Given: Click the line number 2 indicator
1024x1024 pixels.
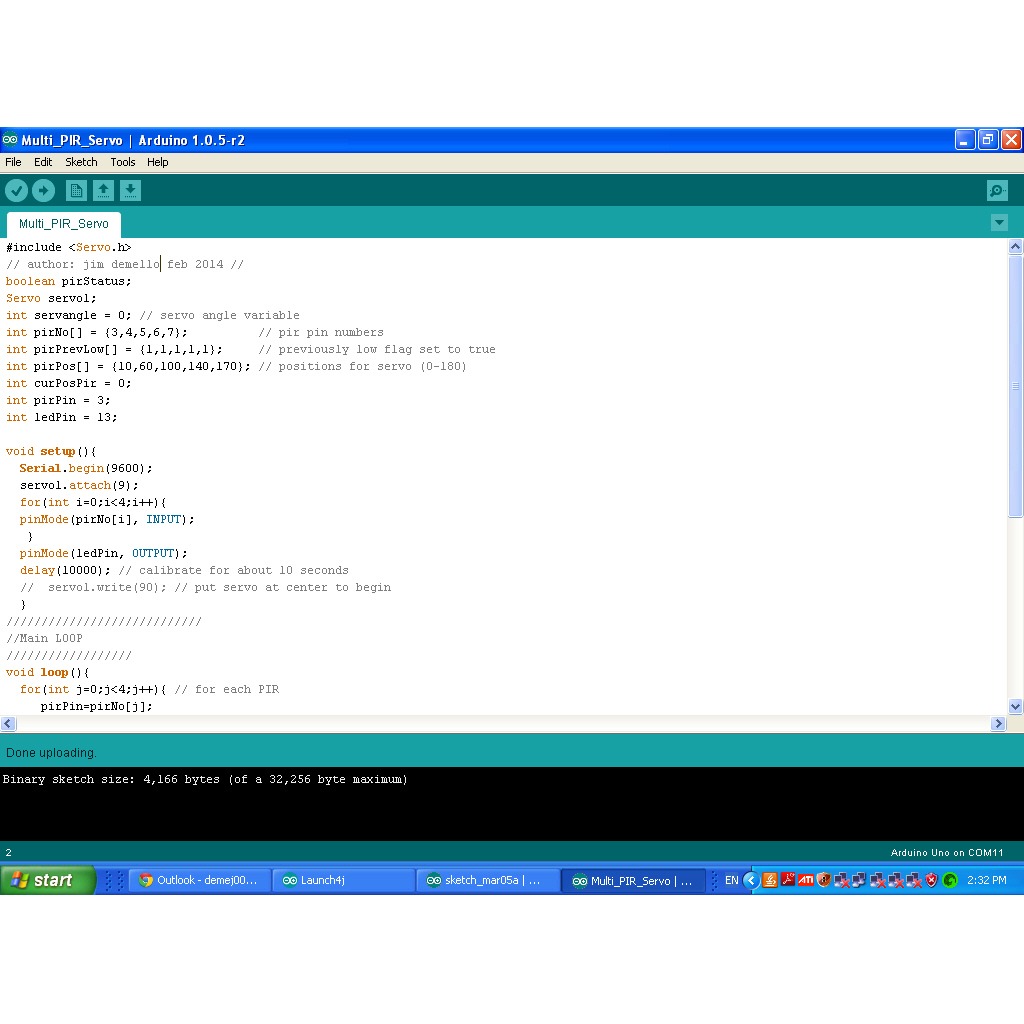Looking at the screenshot, I should point(8,852).
